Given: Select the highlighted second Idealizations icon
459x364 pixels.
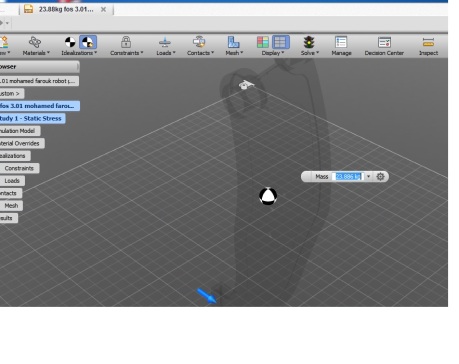Looking at the screenshot, I should pos(88,42).
